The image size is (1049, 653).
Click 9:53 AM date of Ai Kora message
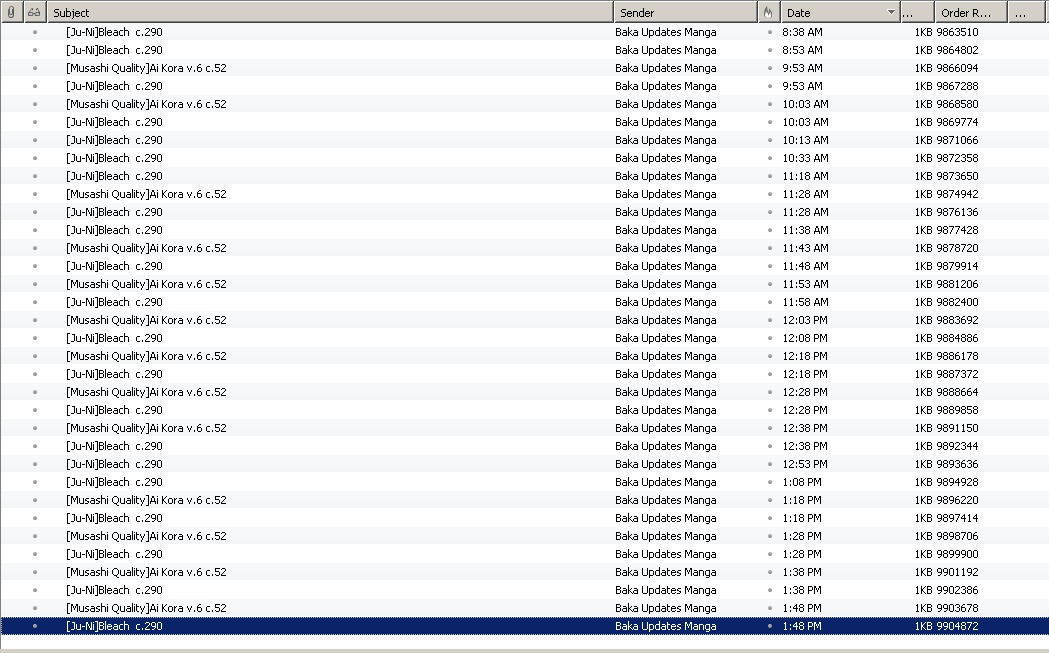(x=802, y=68)
